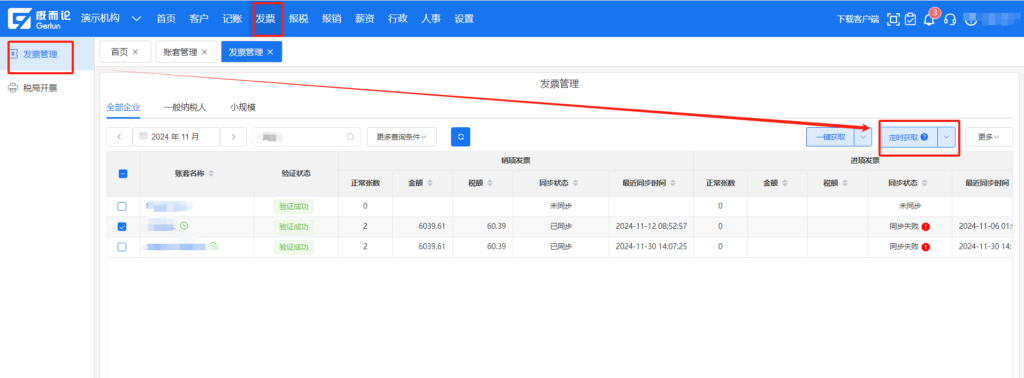
Task: Toggle the select-all checkbox in table header
Action: point(123,174)
